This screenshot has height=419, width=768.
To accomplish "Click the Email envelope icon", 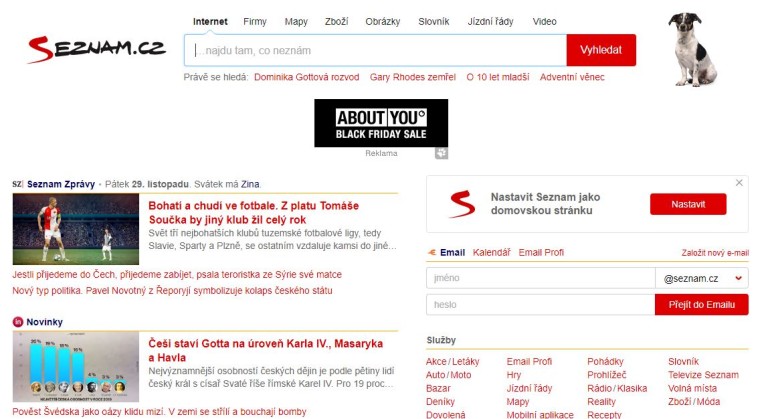I will point(432,253).
